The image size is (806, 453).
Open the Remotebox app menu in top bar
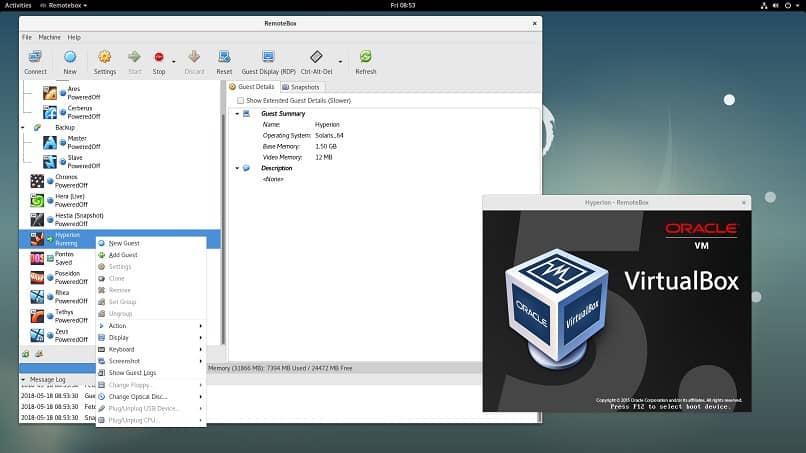pyautogui.click(x=64, y=5)
